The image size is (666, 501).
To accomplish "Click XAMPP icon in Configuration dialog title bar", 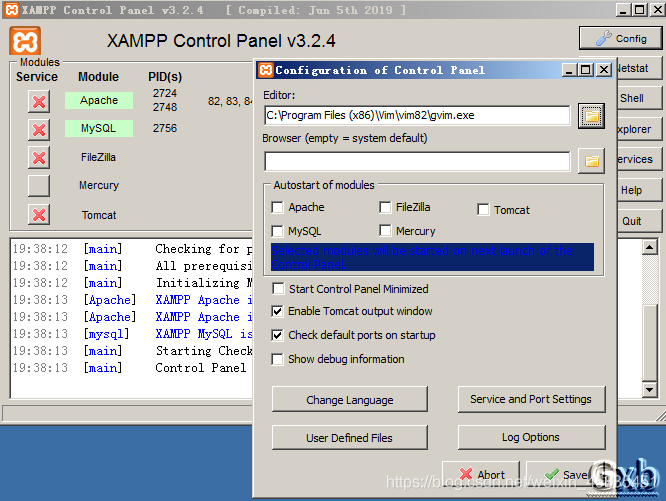I will tap(266, 70).
